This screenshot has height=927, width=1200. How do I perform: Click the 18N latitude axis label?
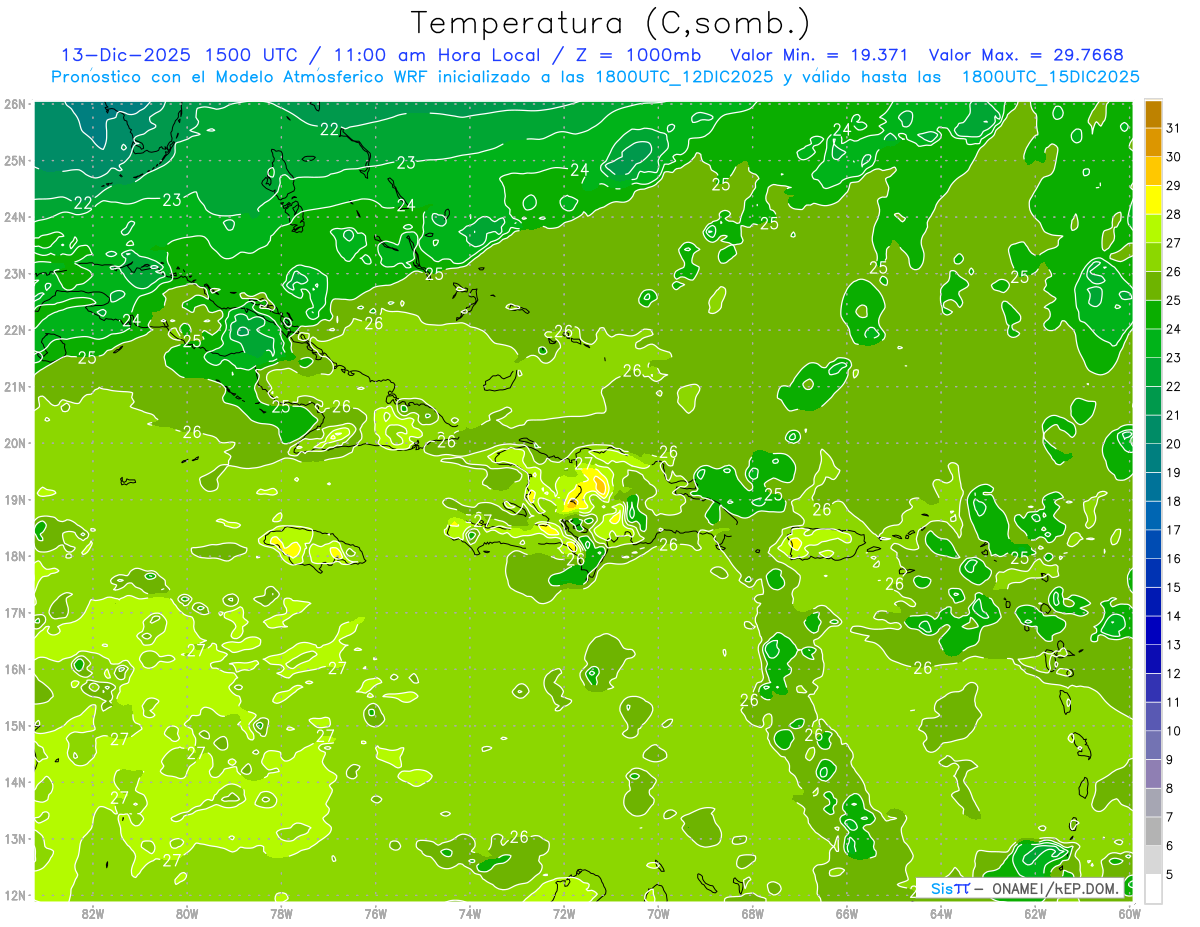point(15,556)
